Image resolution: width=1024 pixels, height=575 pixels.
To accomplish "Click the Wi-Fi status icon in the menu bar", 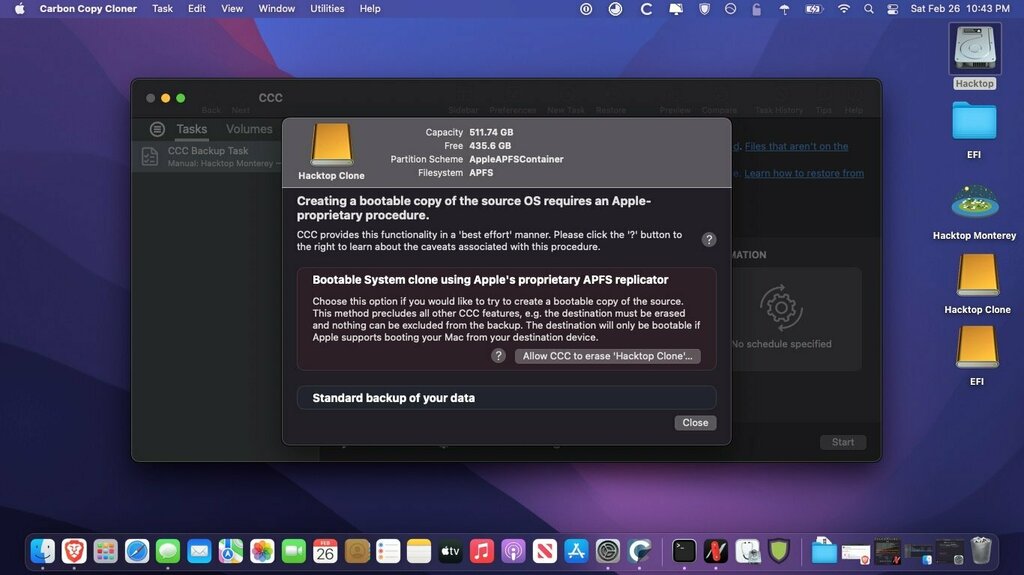I will pyautogui.click(x=844, y=9).
